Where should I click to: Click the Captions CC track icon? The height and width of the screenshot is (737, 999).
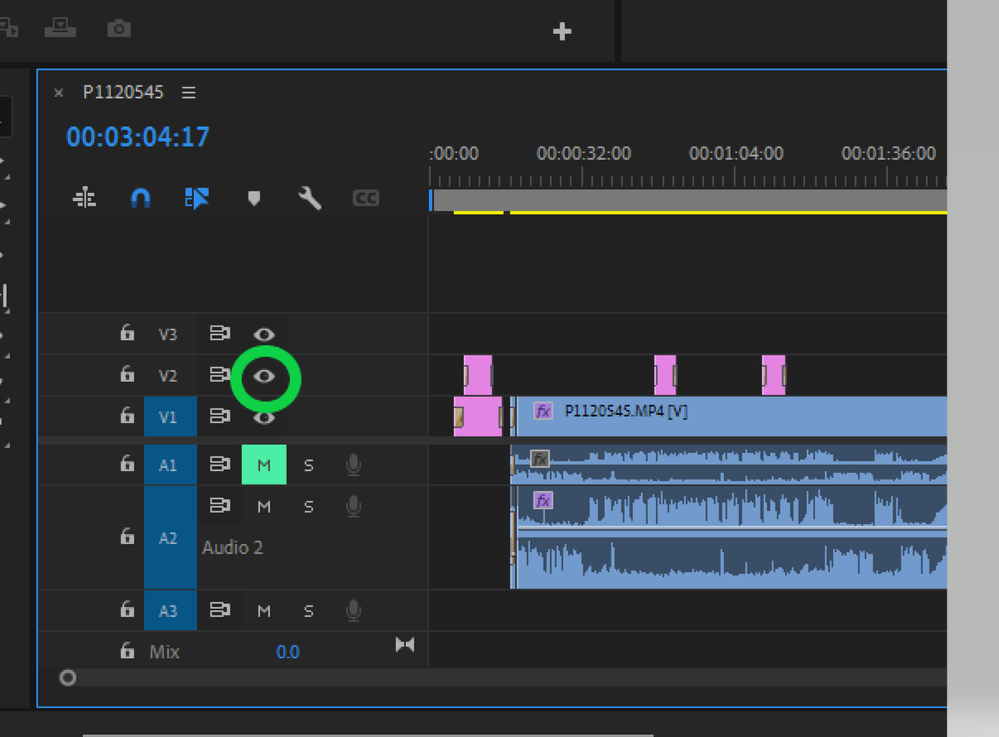click(x=366, y=198)
